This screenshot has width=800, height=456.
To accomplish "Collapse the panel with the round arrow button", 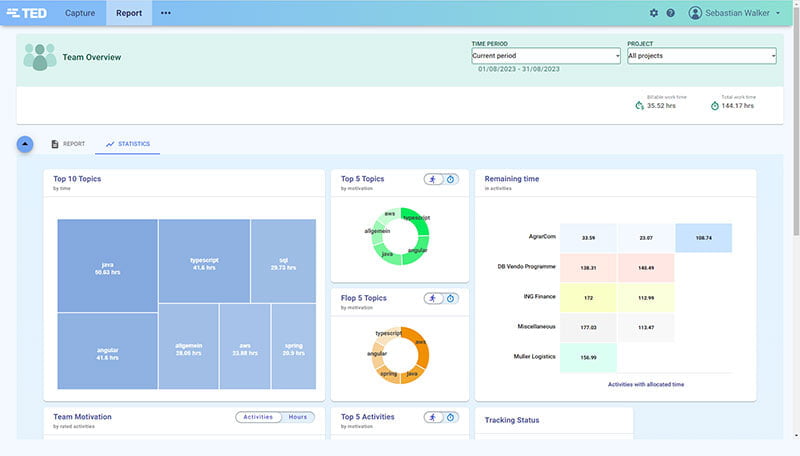I will click(x=25, y=144).
